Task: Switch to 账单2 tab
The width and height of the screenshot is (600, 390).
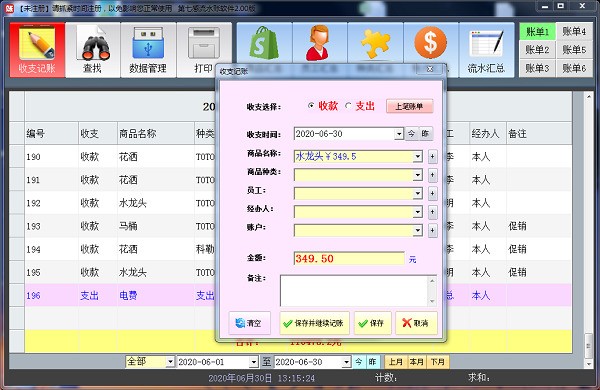Action: [x=537, y=50]
